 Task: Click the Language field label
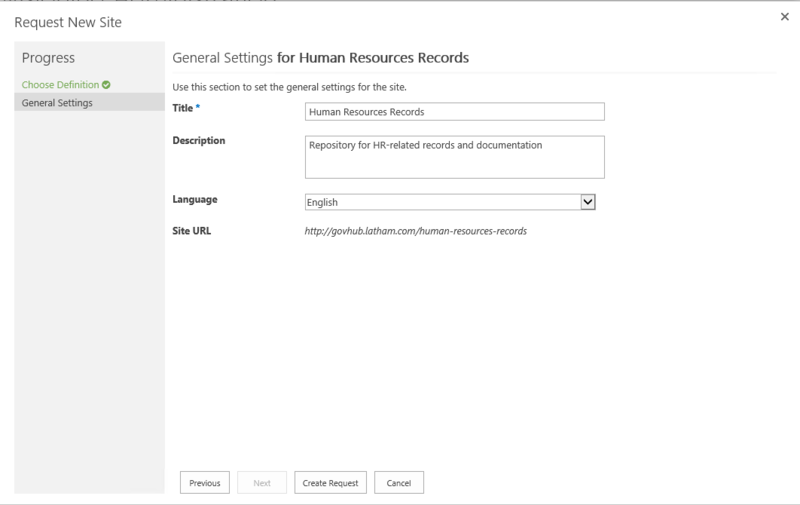tap(195, 199)
